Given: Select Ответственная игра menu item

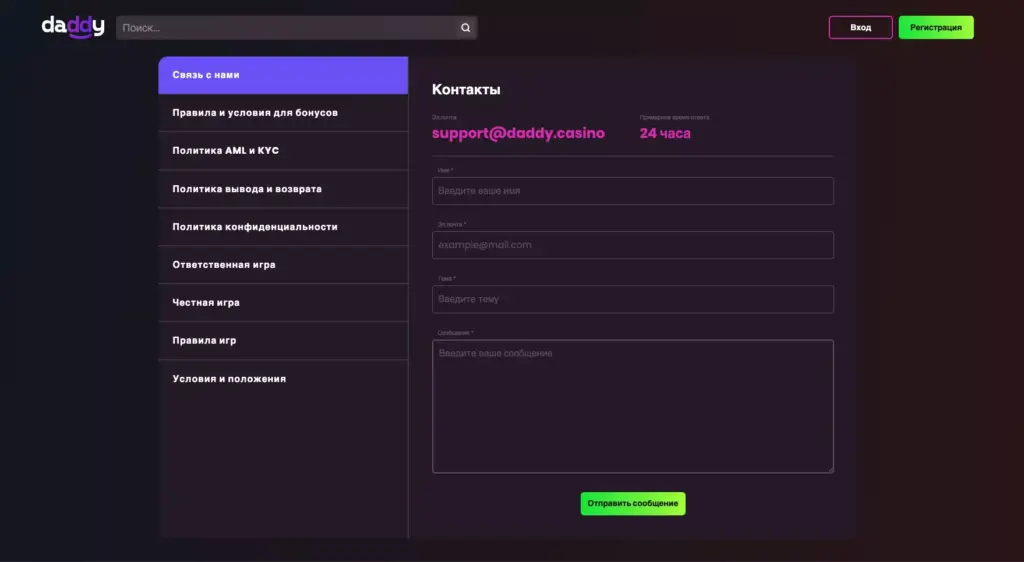Looking at the screenshot, I should (x=283, y=265).
